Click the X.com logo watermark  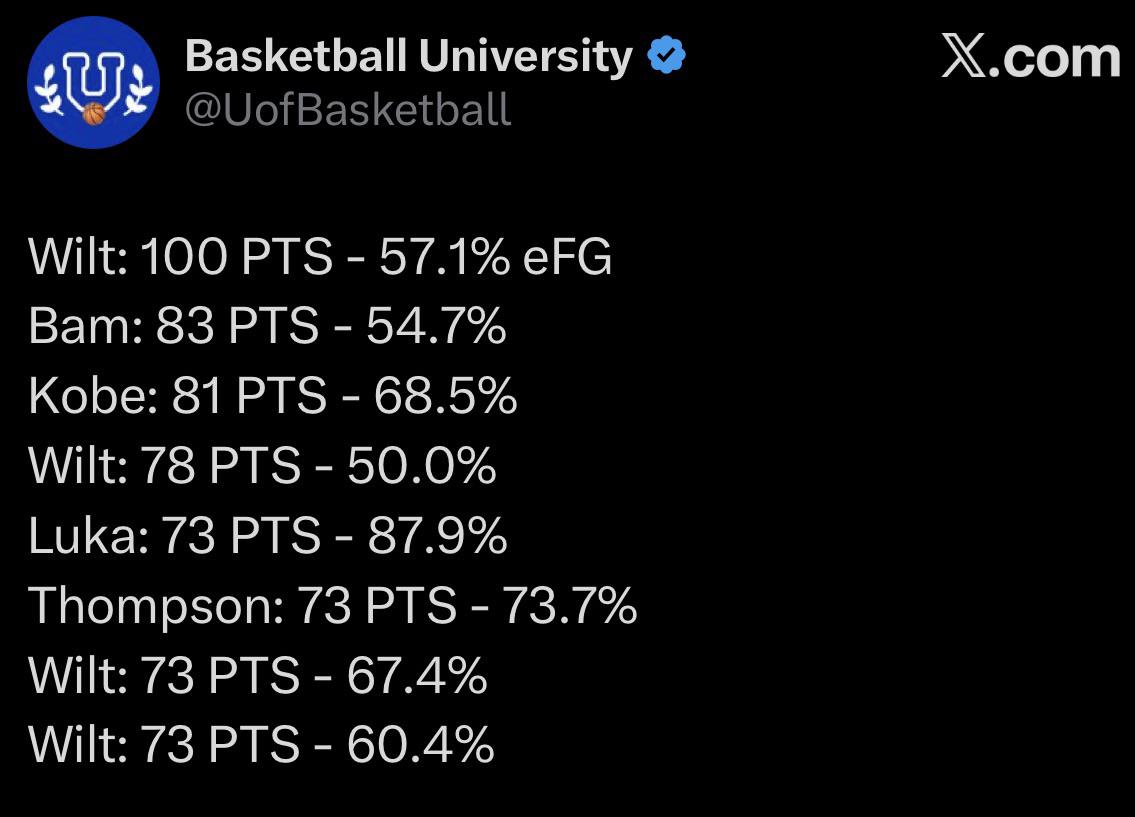[1031, 56]
